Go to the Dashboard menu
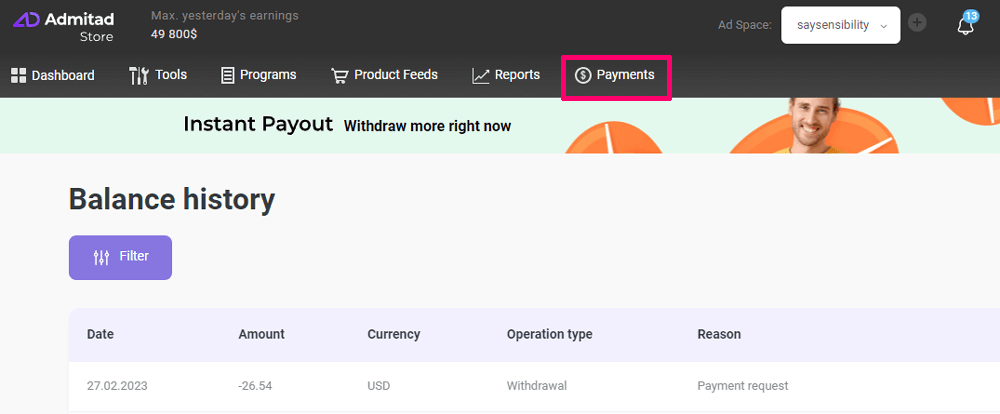1000x414 pixels. pos(53,75)
